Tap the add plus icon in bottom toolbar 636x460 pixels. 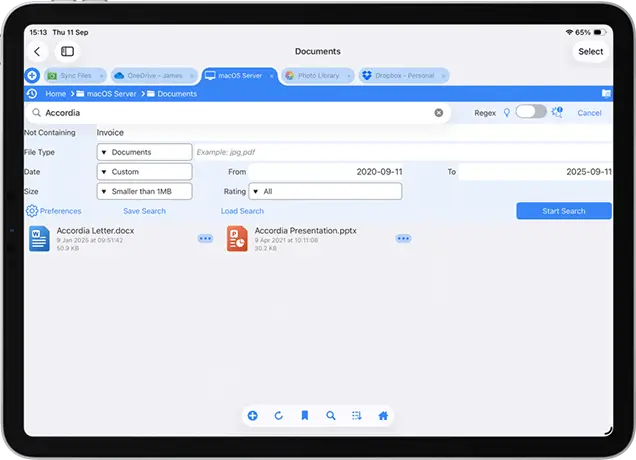coord(253,416)
